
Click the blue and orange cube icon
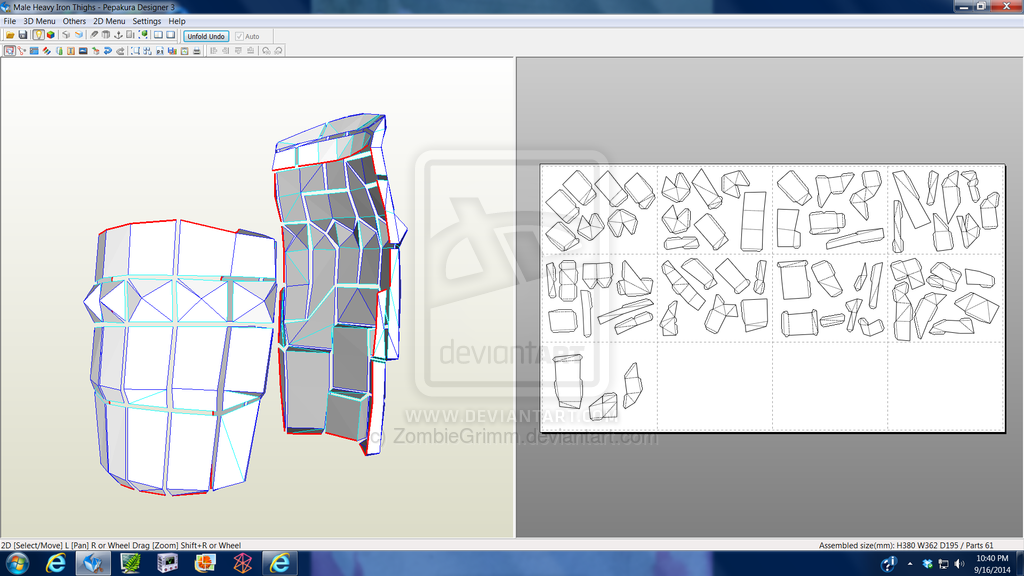79,35
